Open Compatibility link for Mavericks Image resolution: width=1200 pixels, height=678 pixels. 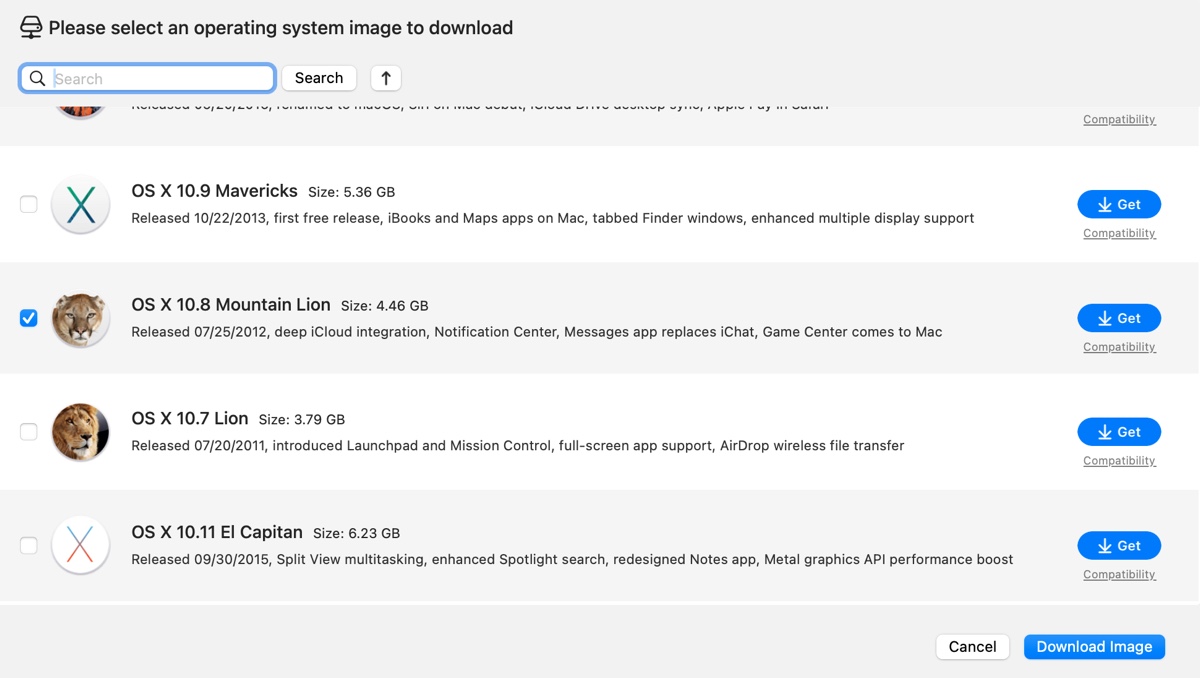1119,233
